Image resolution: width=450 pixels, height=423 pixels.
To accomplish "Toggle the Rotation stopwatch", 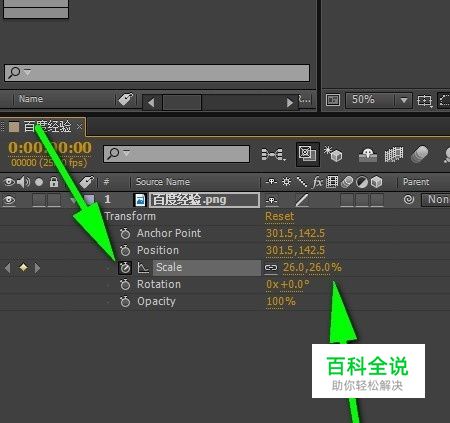I will coord(125,285).
